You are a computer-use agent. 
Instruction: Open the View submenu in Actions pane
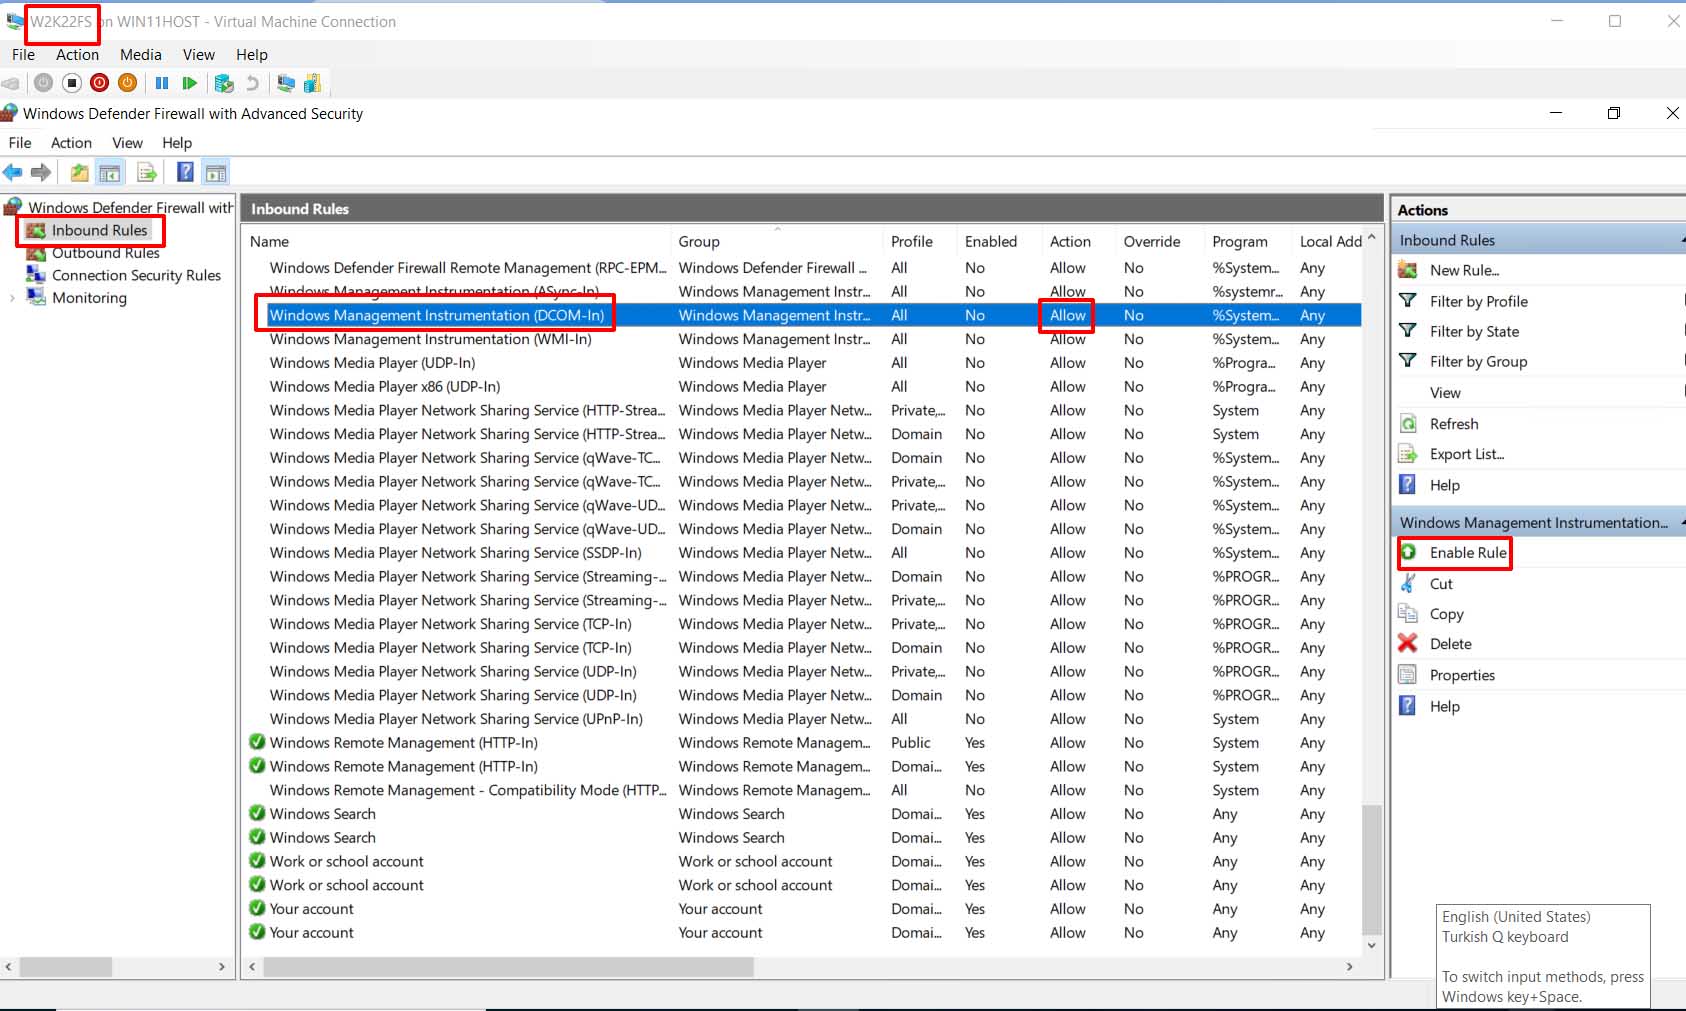[x=1445, y=393]
